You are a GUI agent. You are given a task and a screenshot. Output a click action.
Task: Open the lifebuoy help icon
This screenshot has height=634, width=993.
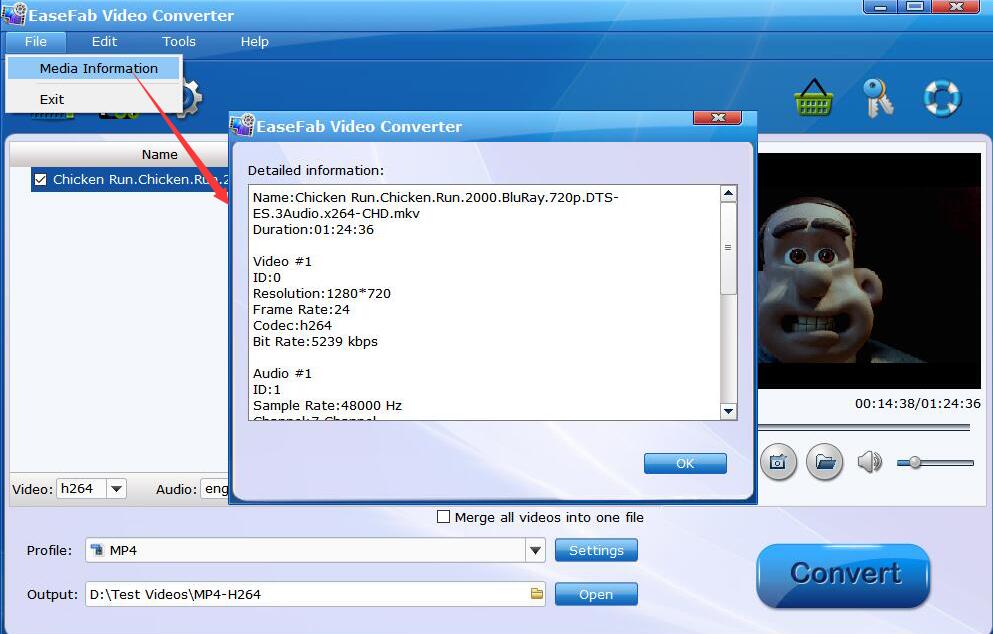click(942, 98)
